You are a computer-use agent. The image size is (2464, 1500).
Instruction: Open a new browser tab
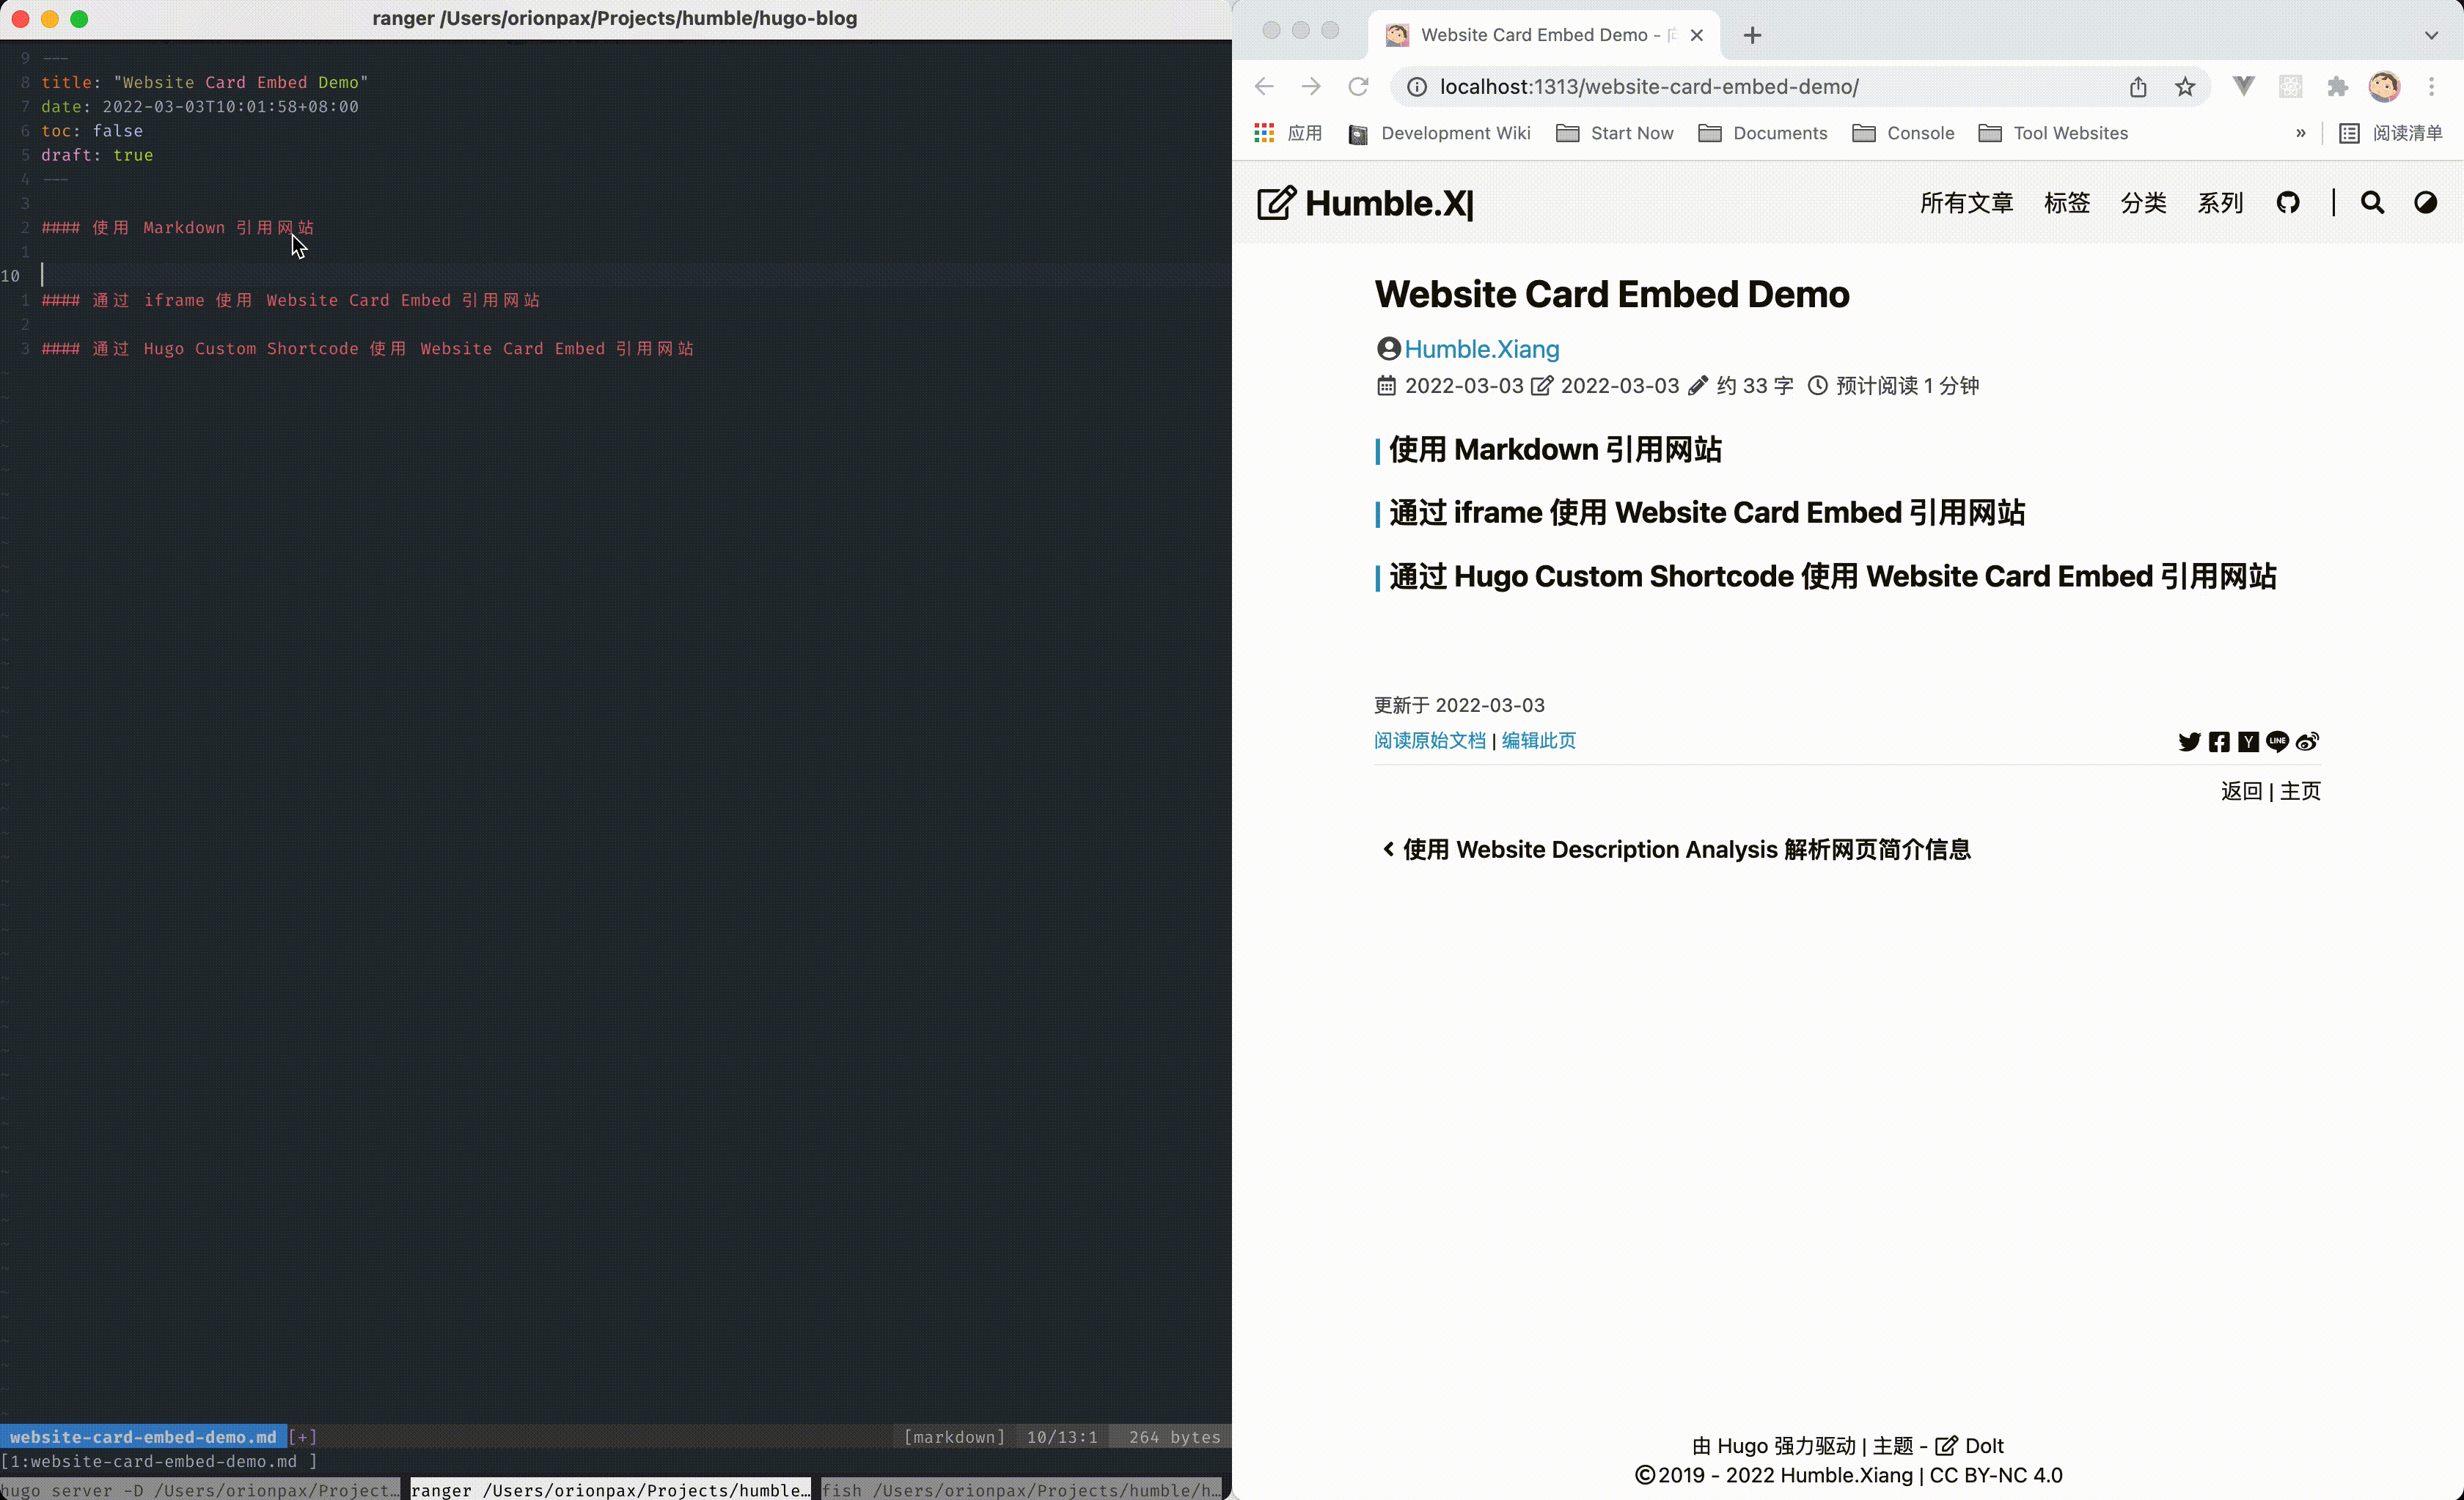(1752, 36)
